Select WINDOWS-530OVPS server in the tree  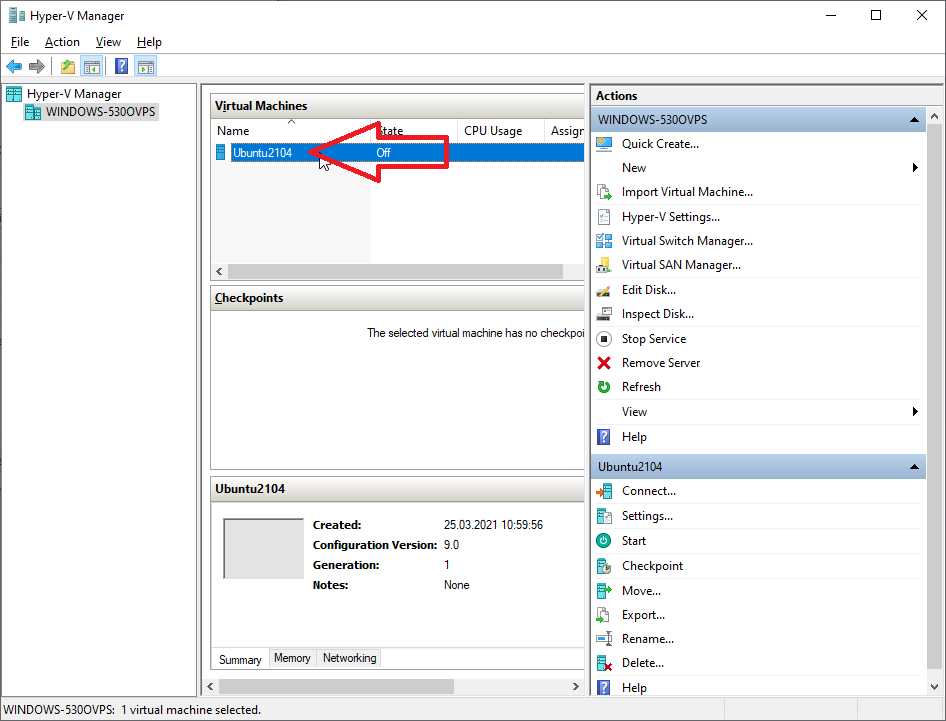(x=100, y=112)
